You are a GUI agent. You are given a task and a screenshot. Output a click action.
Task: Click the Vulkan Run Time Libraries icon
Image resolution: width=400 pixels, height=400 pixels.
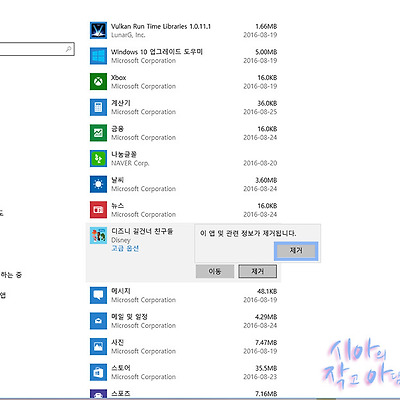tap(98, 30)
